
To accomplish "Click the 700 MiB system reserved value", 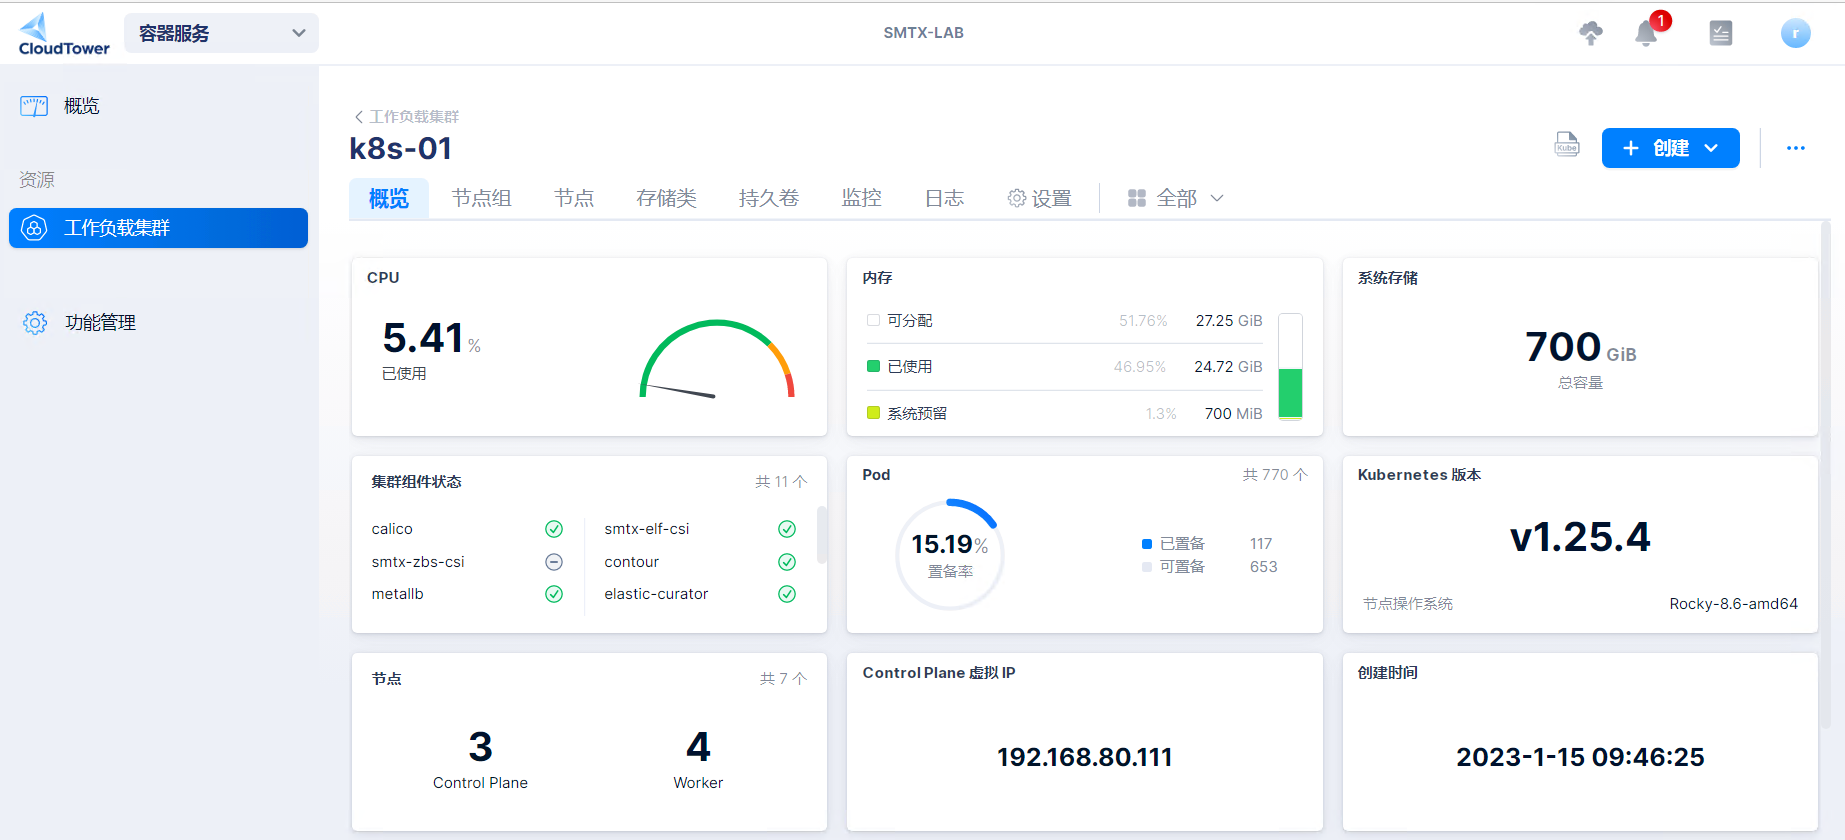I will pyautogui.click(x=1233, y=413).
